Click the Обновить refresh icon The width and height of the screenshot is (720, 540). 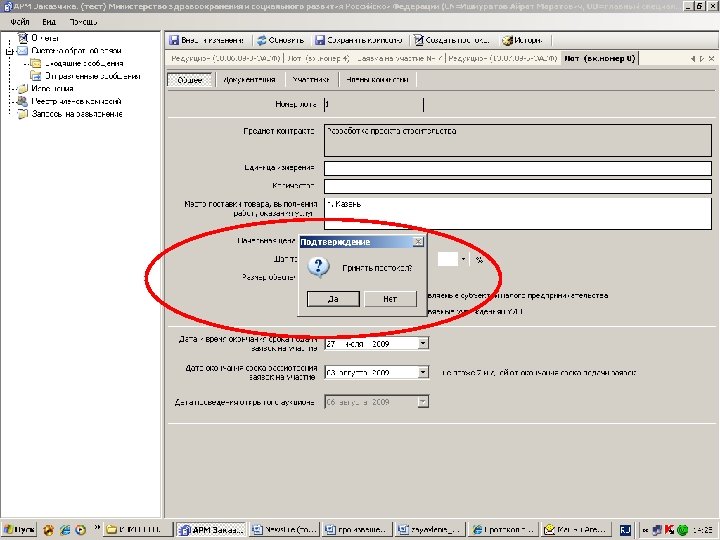click(262, 40)
